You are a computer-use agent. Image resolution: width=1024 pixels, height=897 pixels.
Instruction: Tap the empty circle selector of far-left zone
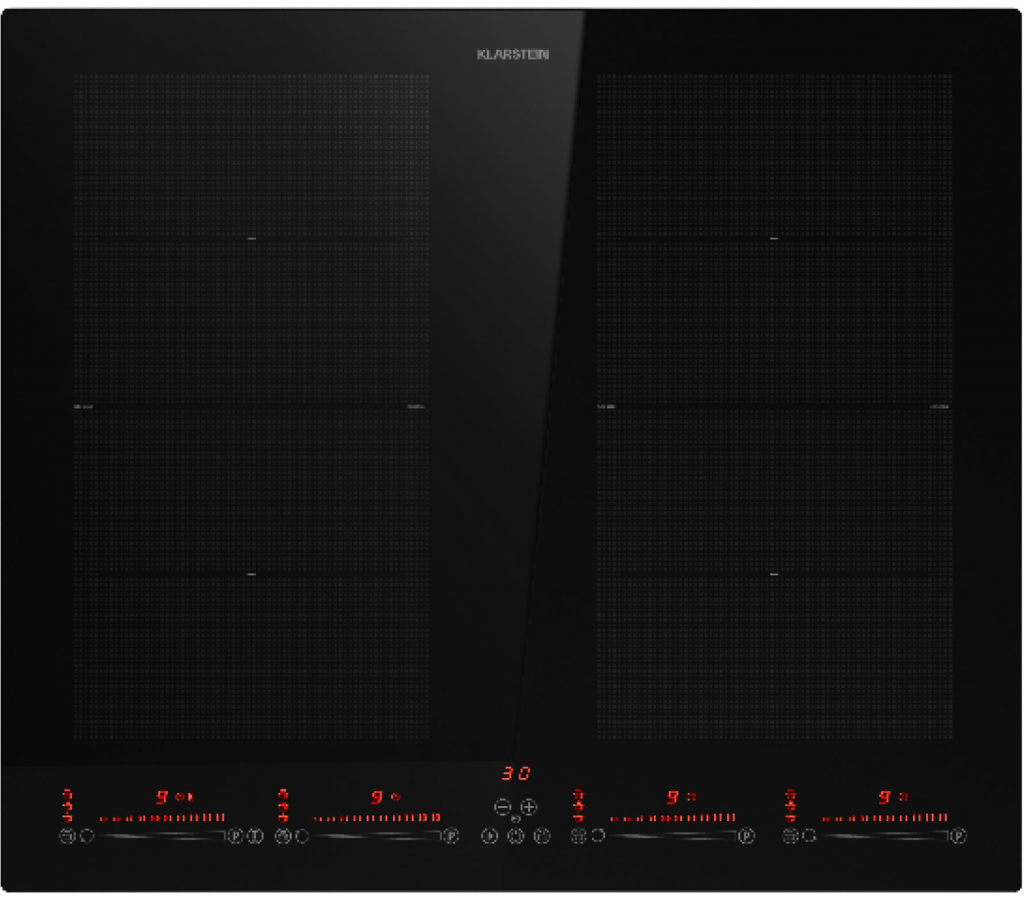click(87, 836)
